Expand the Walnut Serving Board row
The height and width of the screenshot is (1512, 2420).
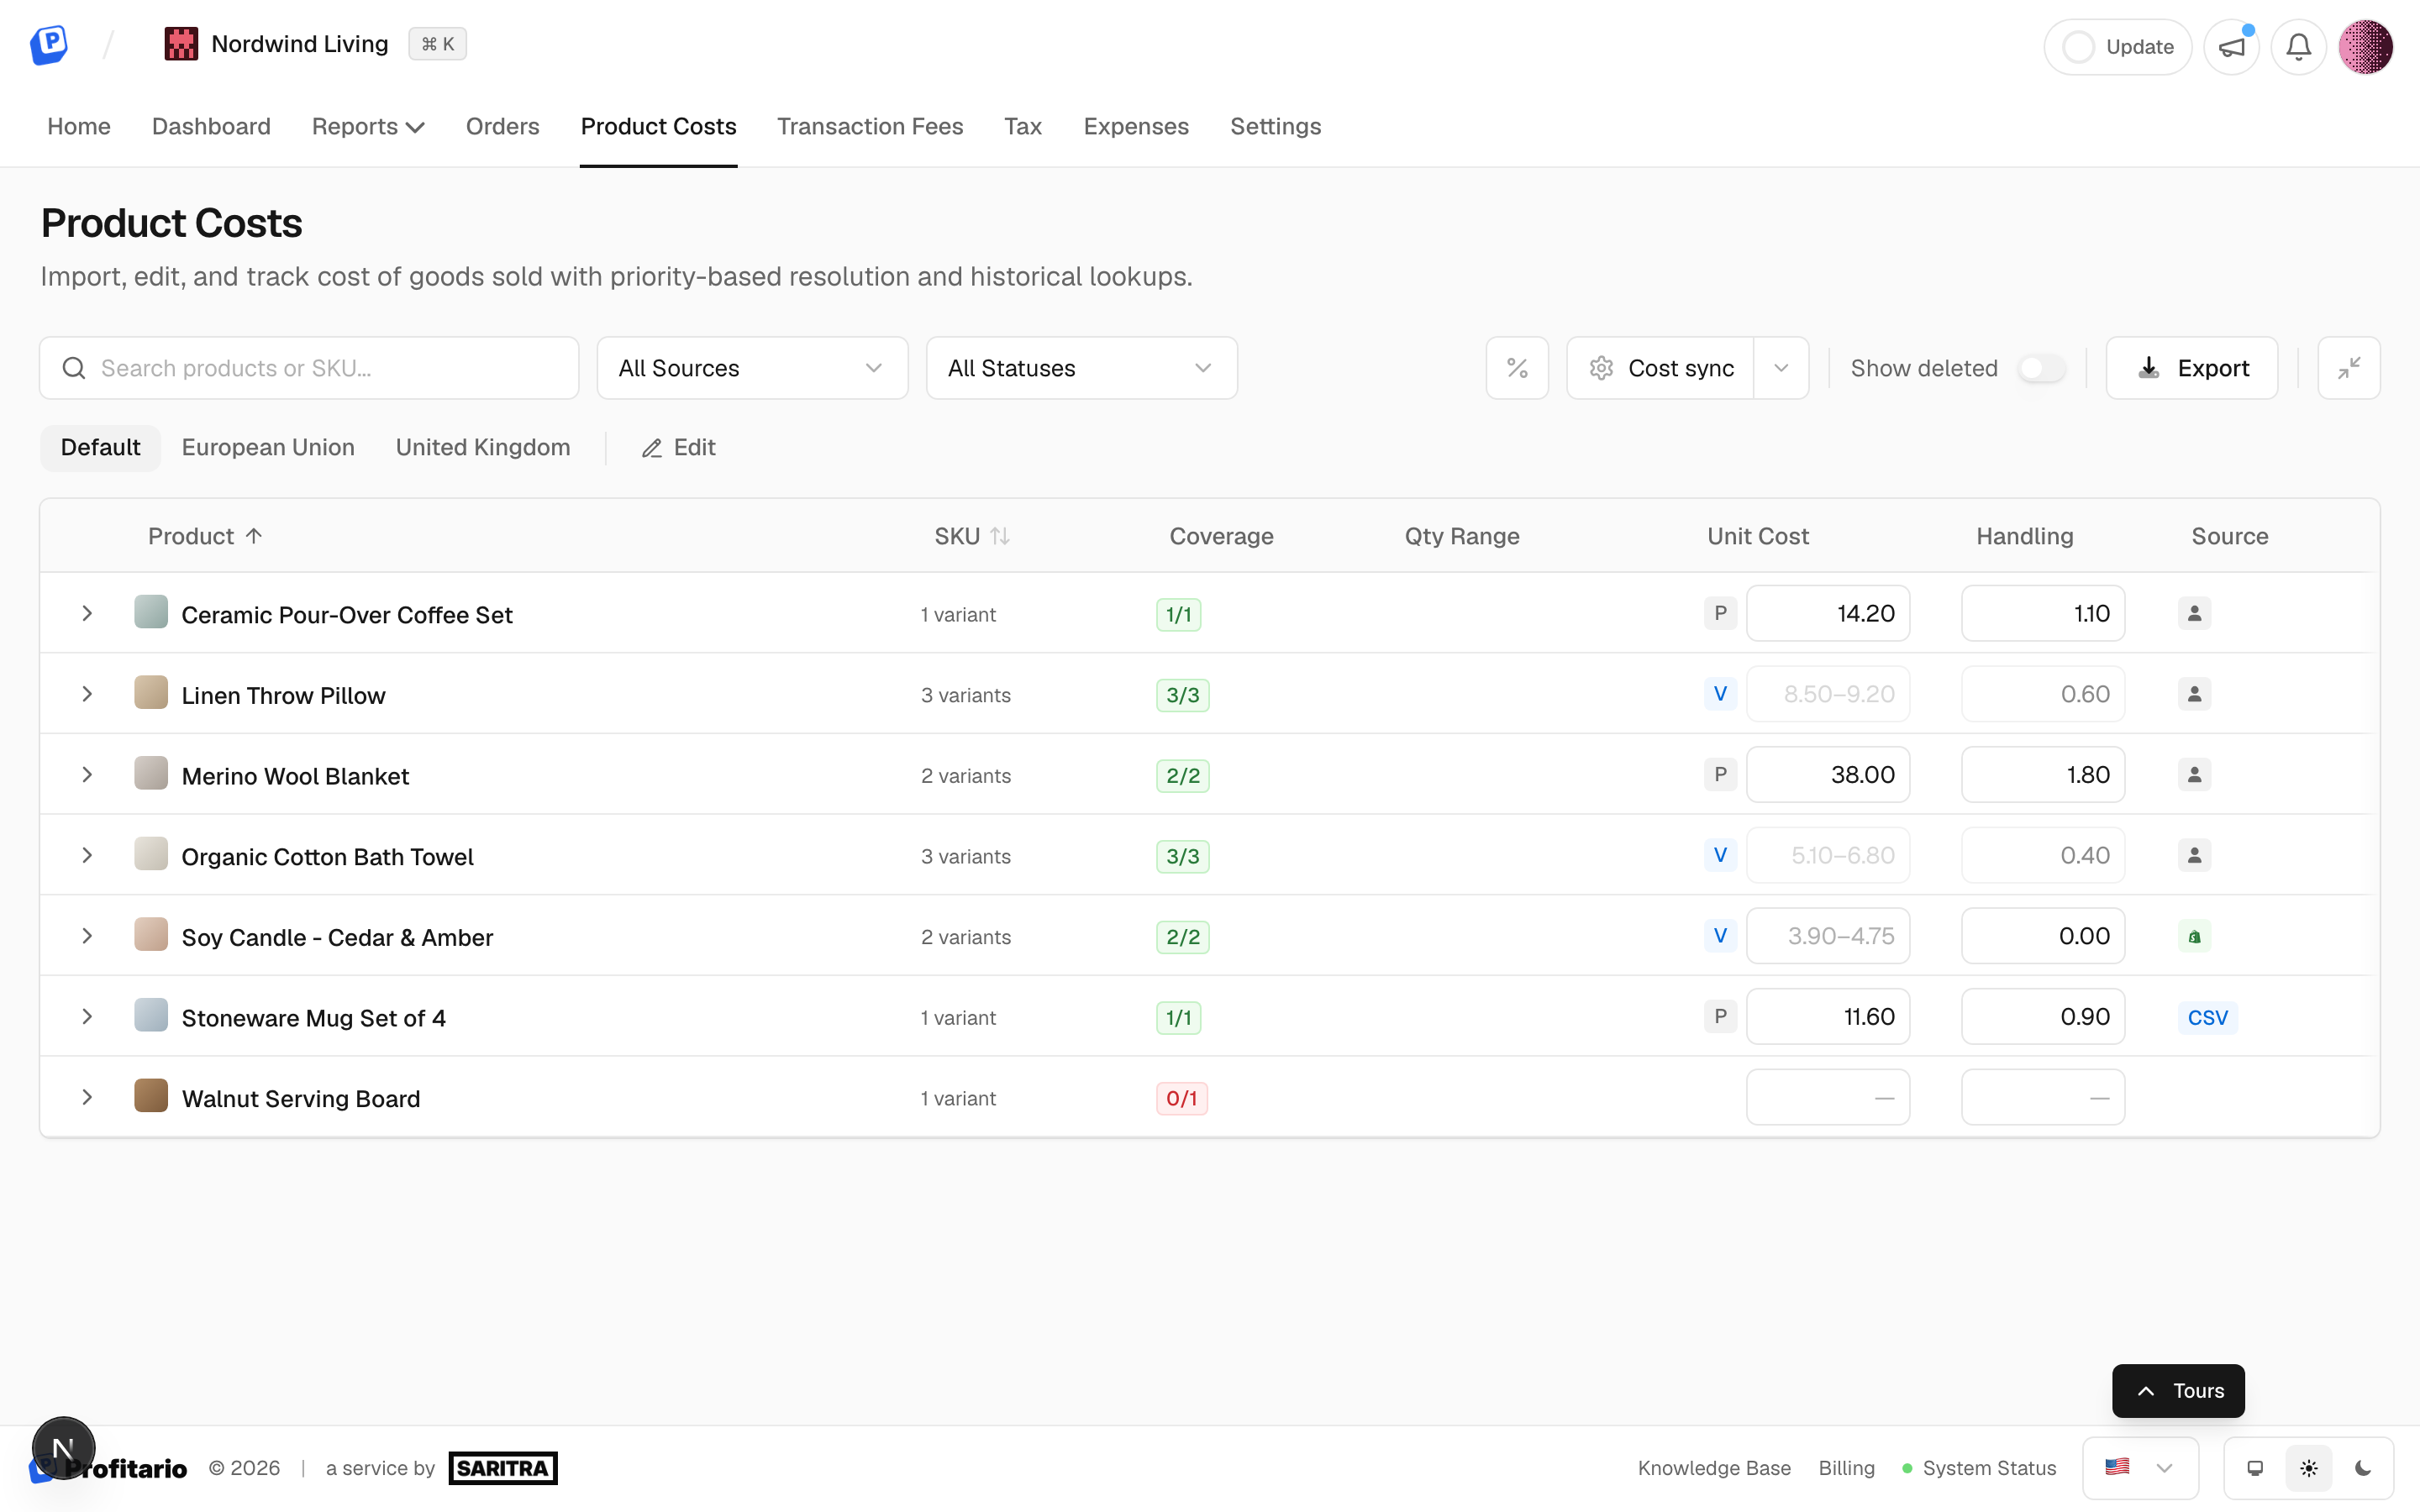tap(87, 1097)
